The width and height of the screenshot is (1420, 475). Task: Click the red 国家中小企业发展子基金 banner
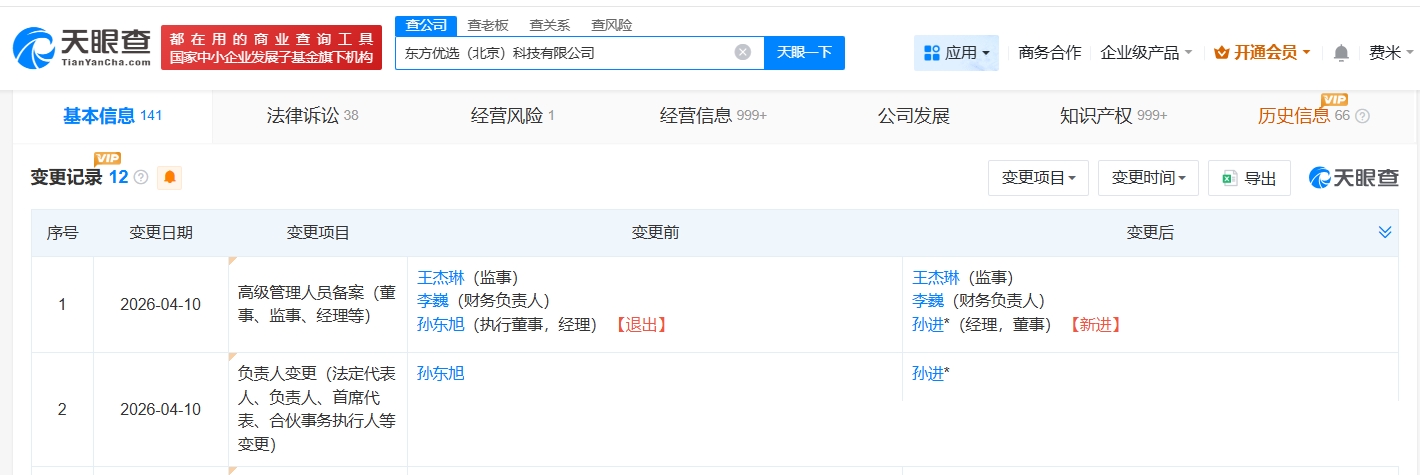271,48
